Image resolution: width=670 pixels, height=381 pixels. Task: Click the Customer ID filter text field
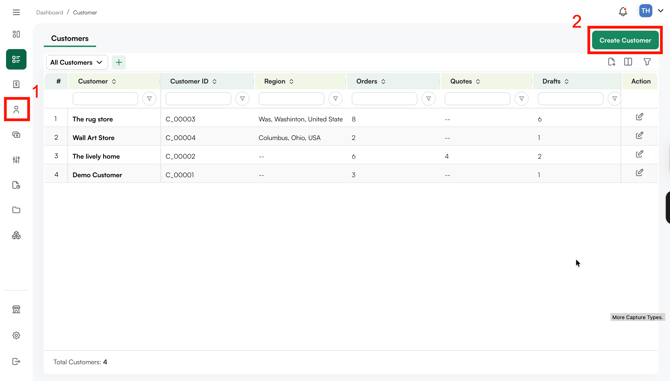click(x=198, y=99)
